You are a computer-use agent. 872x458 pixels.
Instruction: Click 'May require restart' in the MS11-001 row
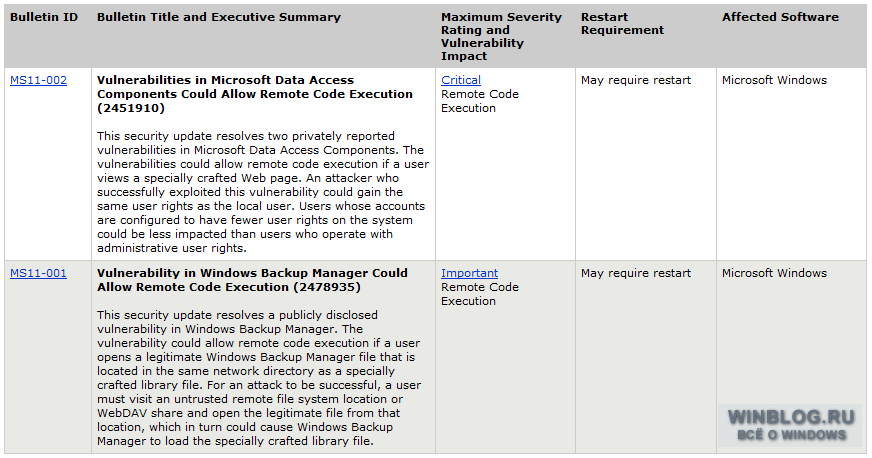636,273
